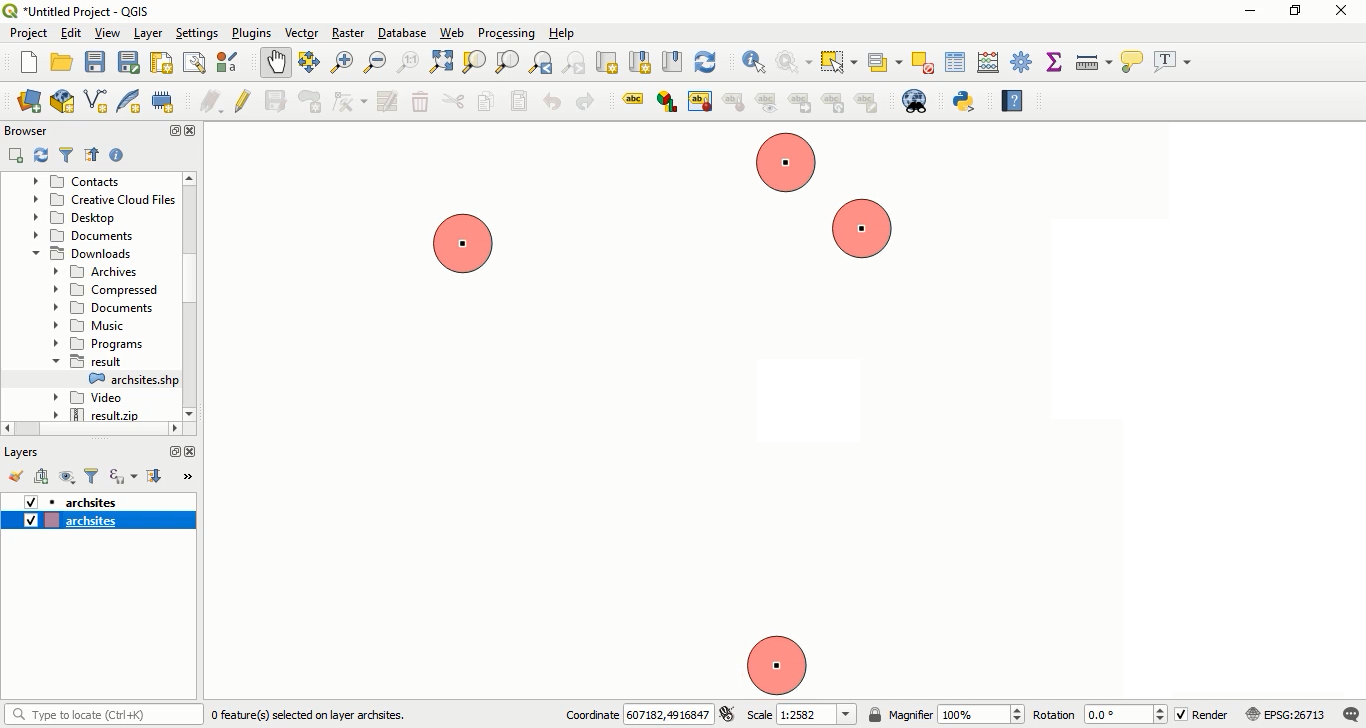Screen dimensions: 1366x728
Task: Click the Identify Features tool
Action: [x=754, y=62]
